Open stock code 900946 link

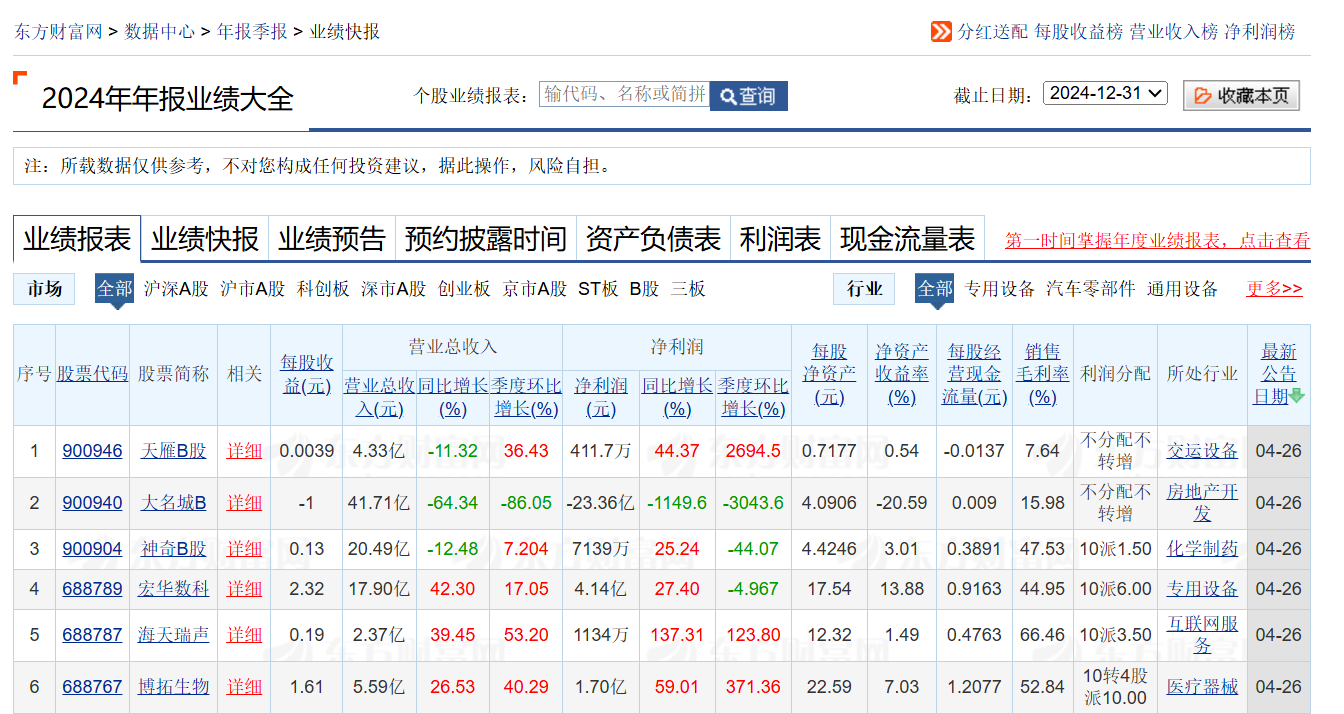(x=92, y=451)
